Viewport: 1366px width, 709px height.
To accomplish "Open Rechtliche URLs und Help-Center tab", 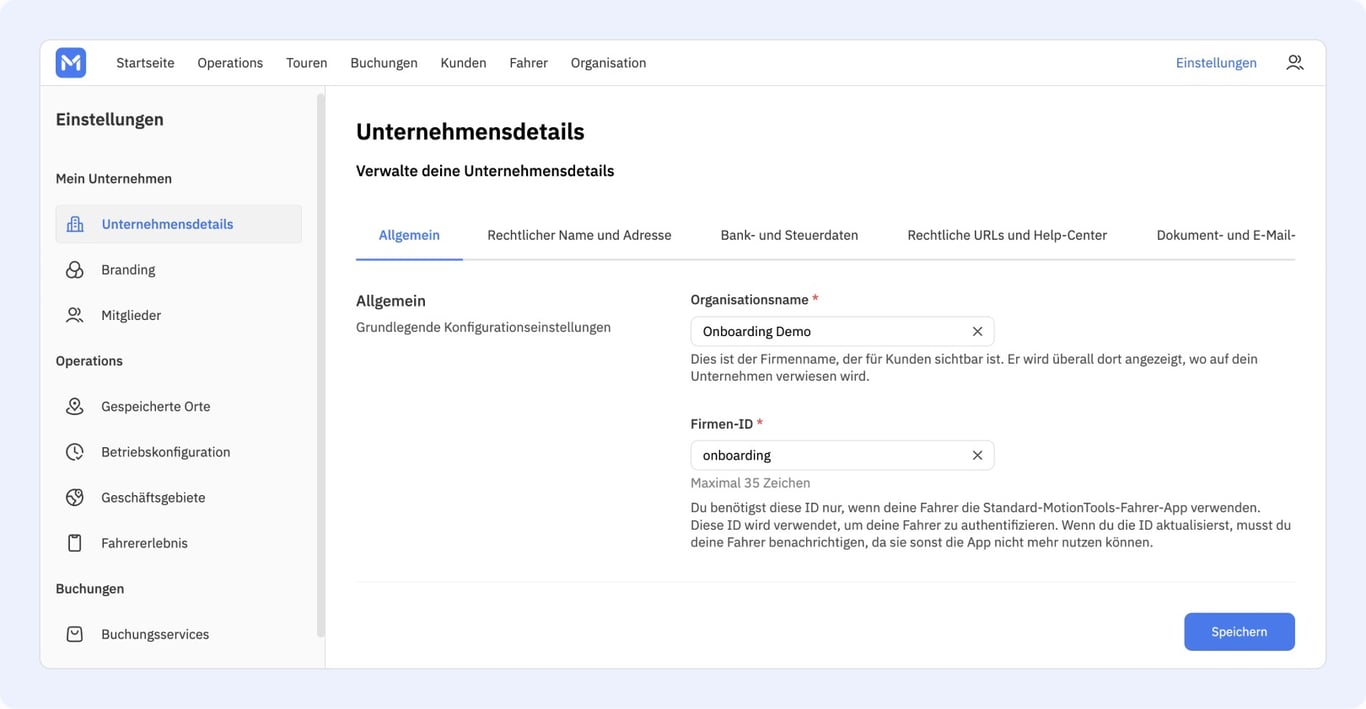I will pyautogui.click(x=1007, y=235).
